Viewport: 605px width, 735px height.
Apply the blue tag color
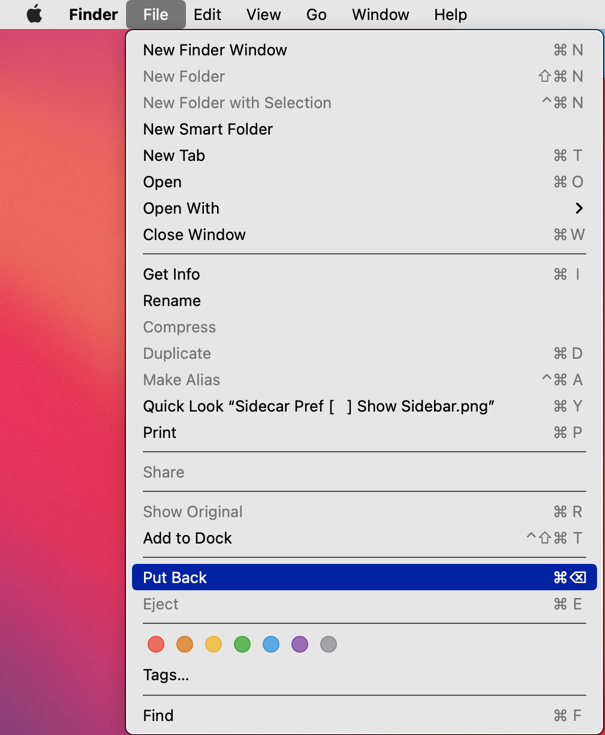[x=271, y=644]
